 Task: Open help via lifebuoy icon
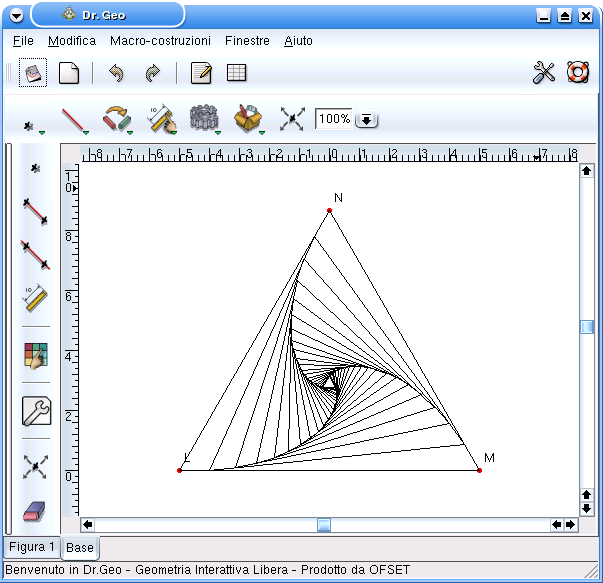578,72
